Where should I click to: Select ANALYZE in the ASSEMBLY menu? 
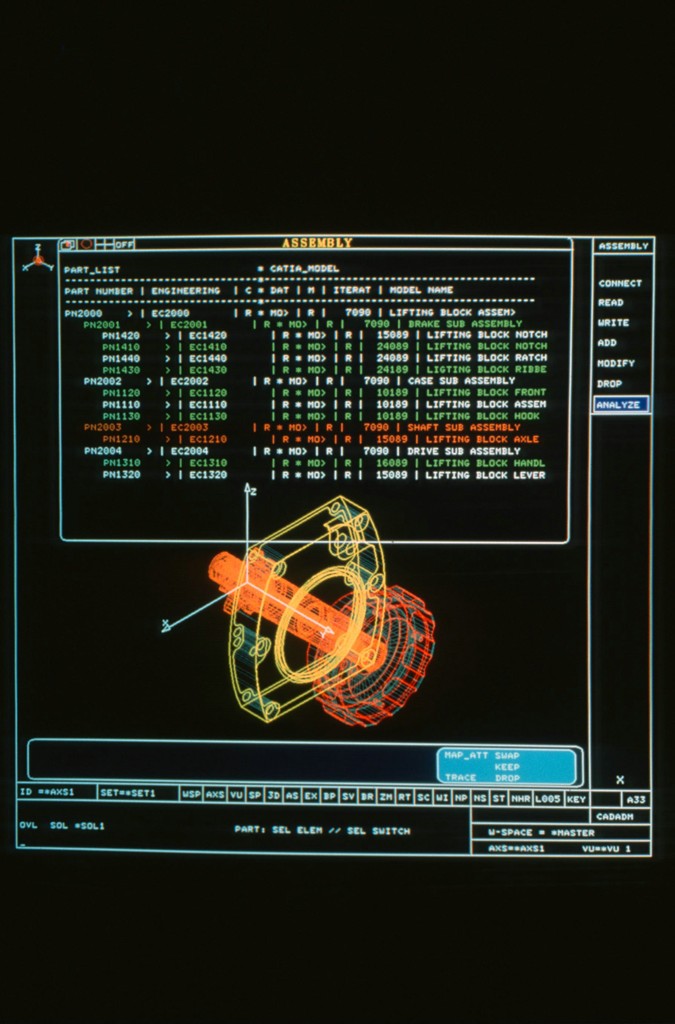[x=620, y=405]
